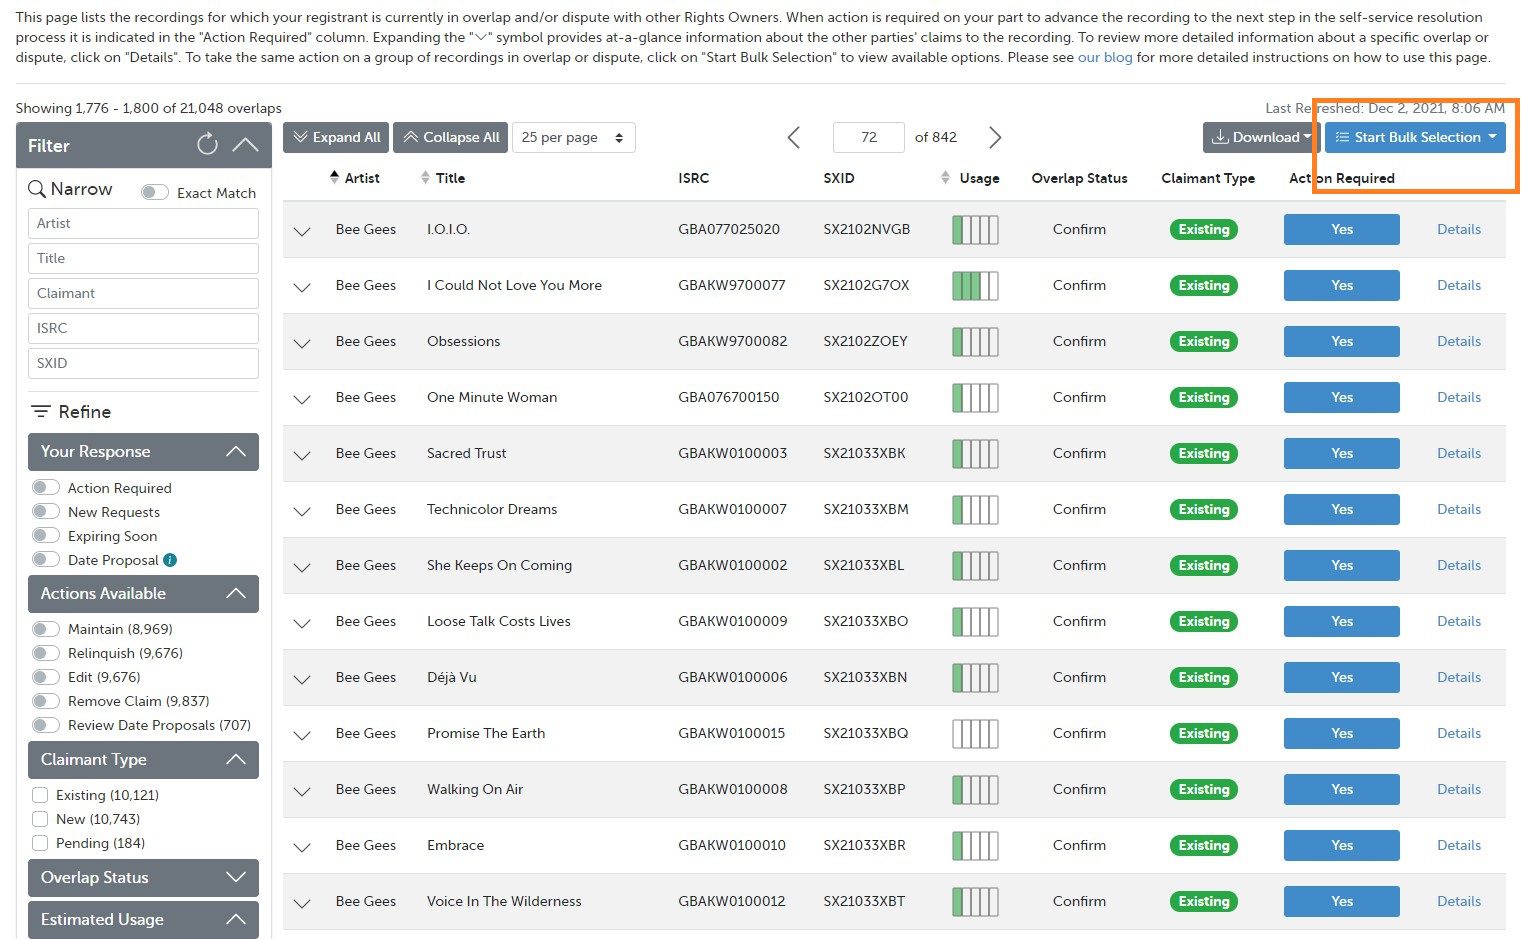Expand the Overlap Status section

(x=236, y=878)
